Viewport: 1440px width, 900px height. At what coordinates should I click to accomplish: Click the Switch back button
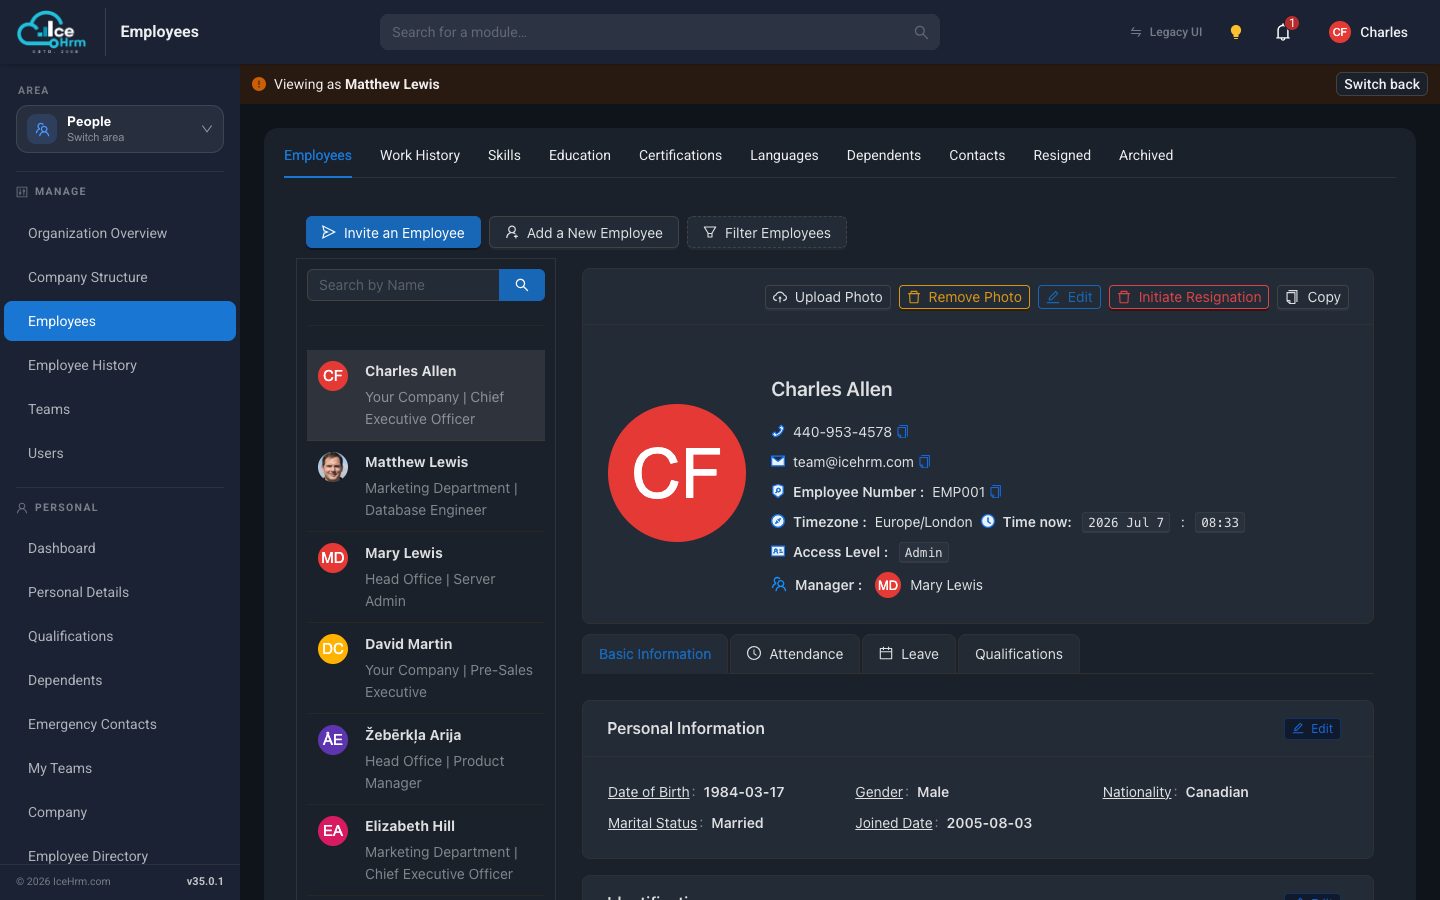pyautogui.click(x=1382, y=84)
